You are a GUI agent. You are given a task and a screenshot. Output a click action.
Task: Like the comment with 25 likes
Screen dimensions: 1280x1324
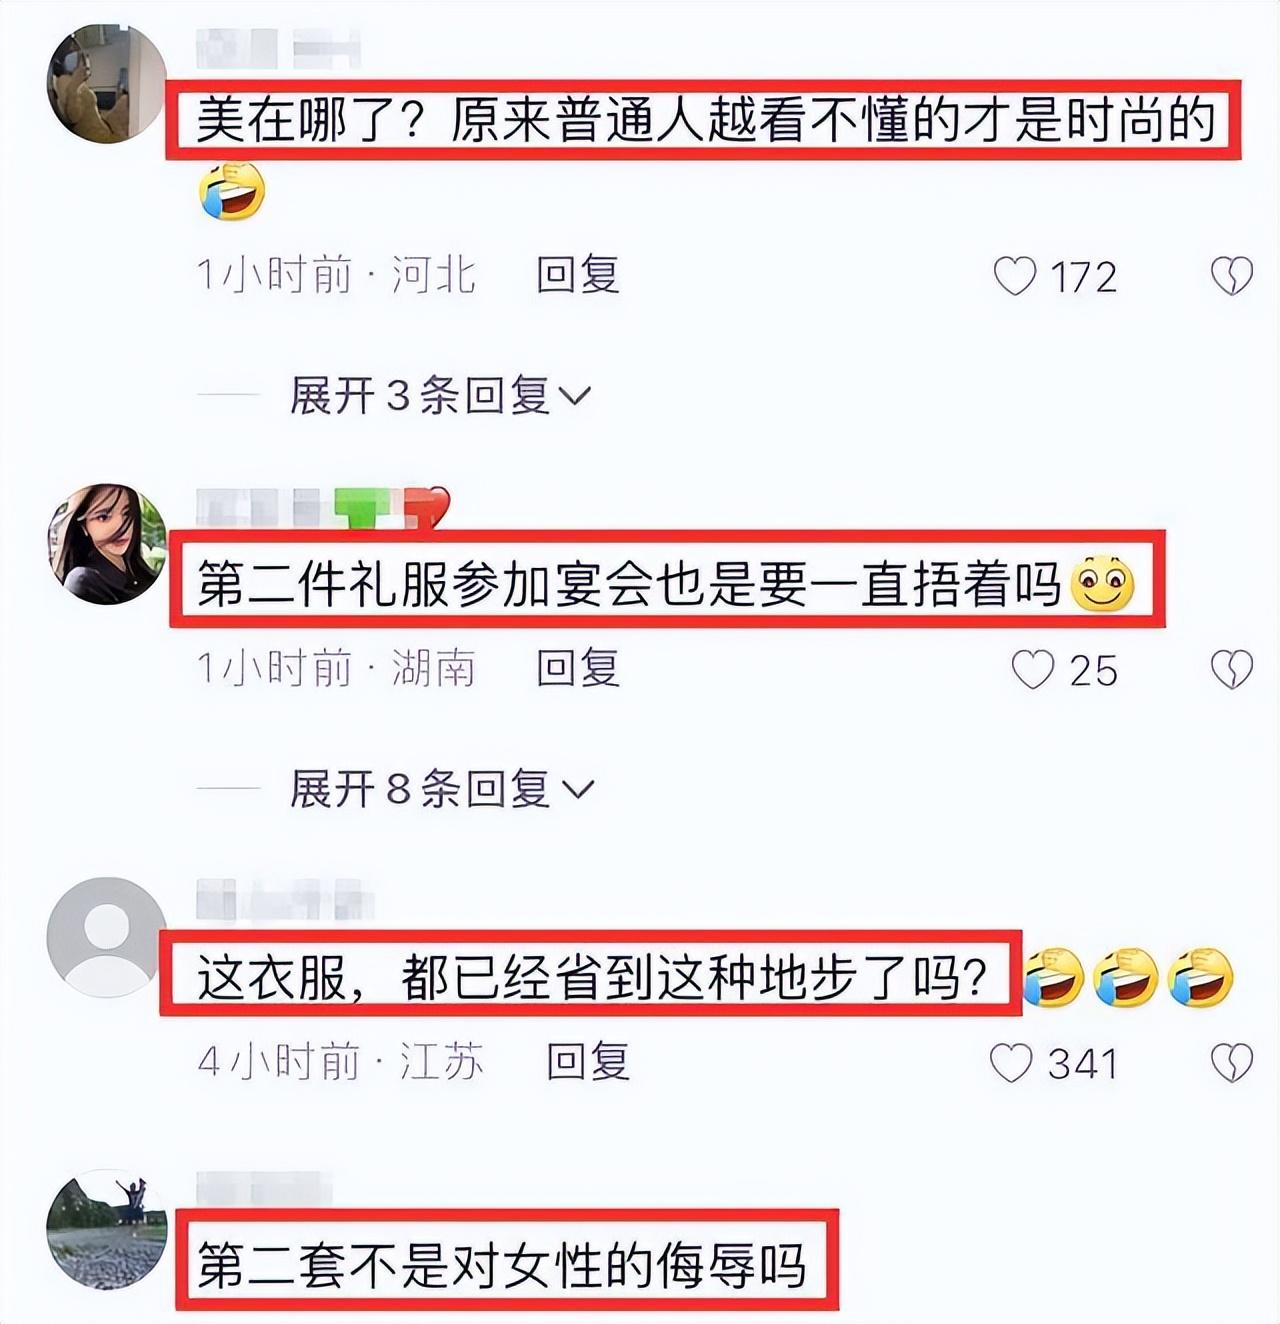[1032, 670]
